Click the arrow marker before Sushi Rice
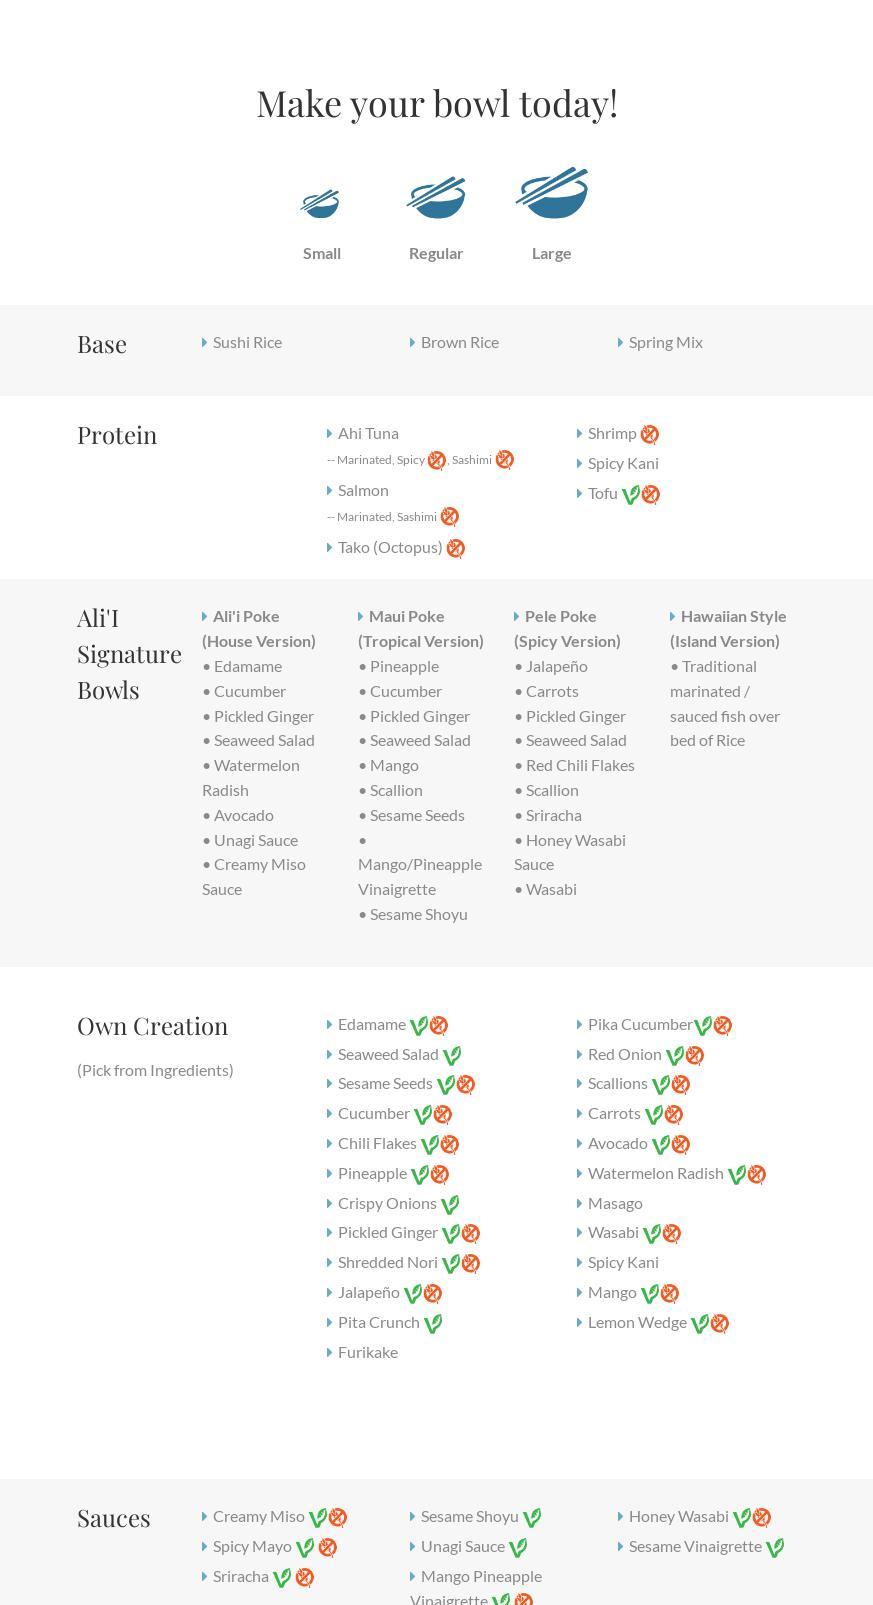 205,343
